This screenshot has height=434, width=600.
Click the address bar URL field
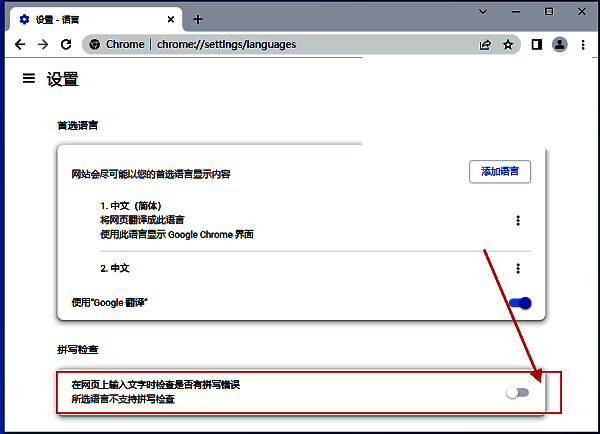tap(300, 44)
